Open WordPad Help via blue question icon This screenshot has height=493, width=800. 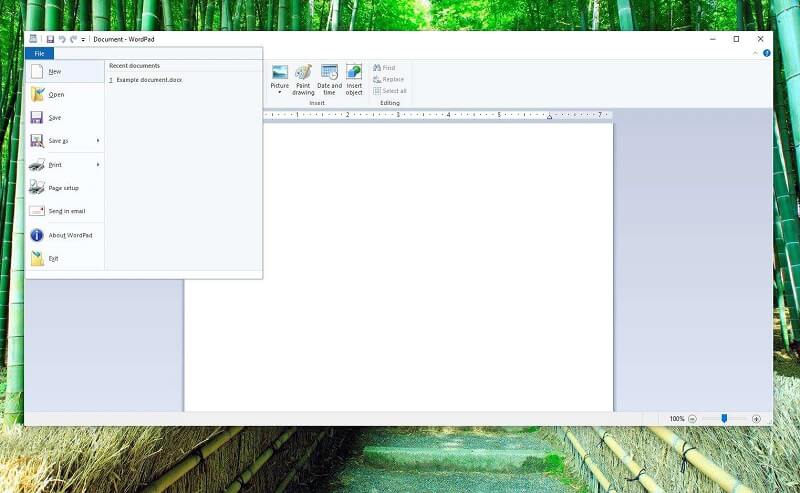coord(766,53)
